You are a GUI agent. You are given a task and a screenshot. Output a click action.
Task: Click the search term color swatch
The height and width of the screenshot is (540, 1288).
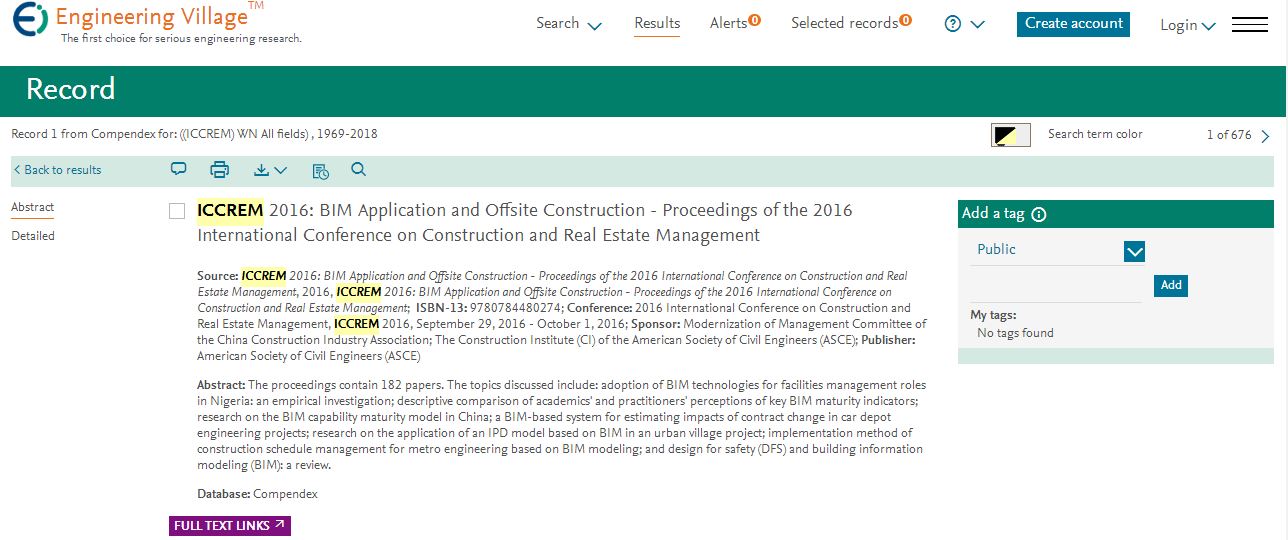pyautogui.click(x=1010, y=135)
